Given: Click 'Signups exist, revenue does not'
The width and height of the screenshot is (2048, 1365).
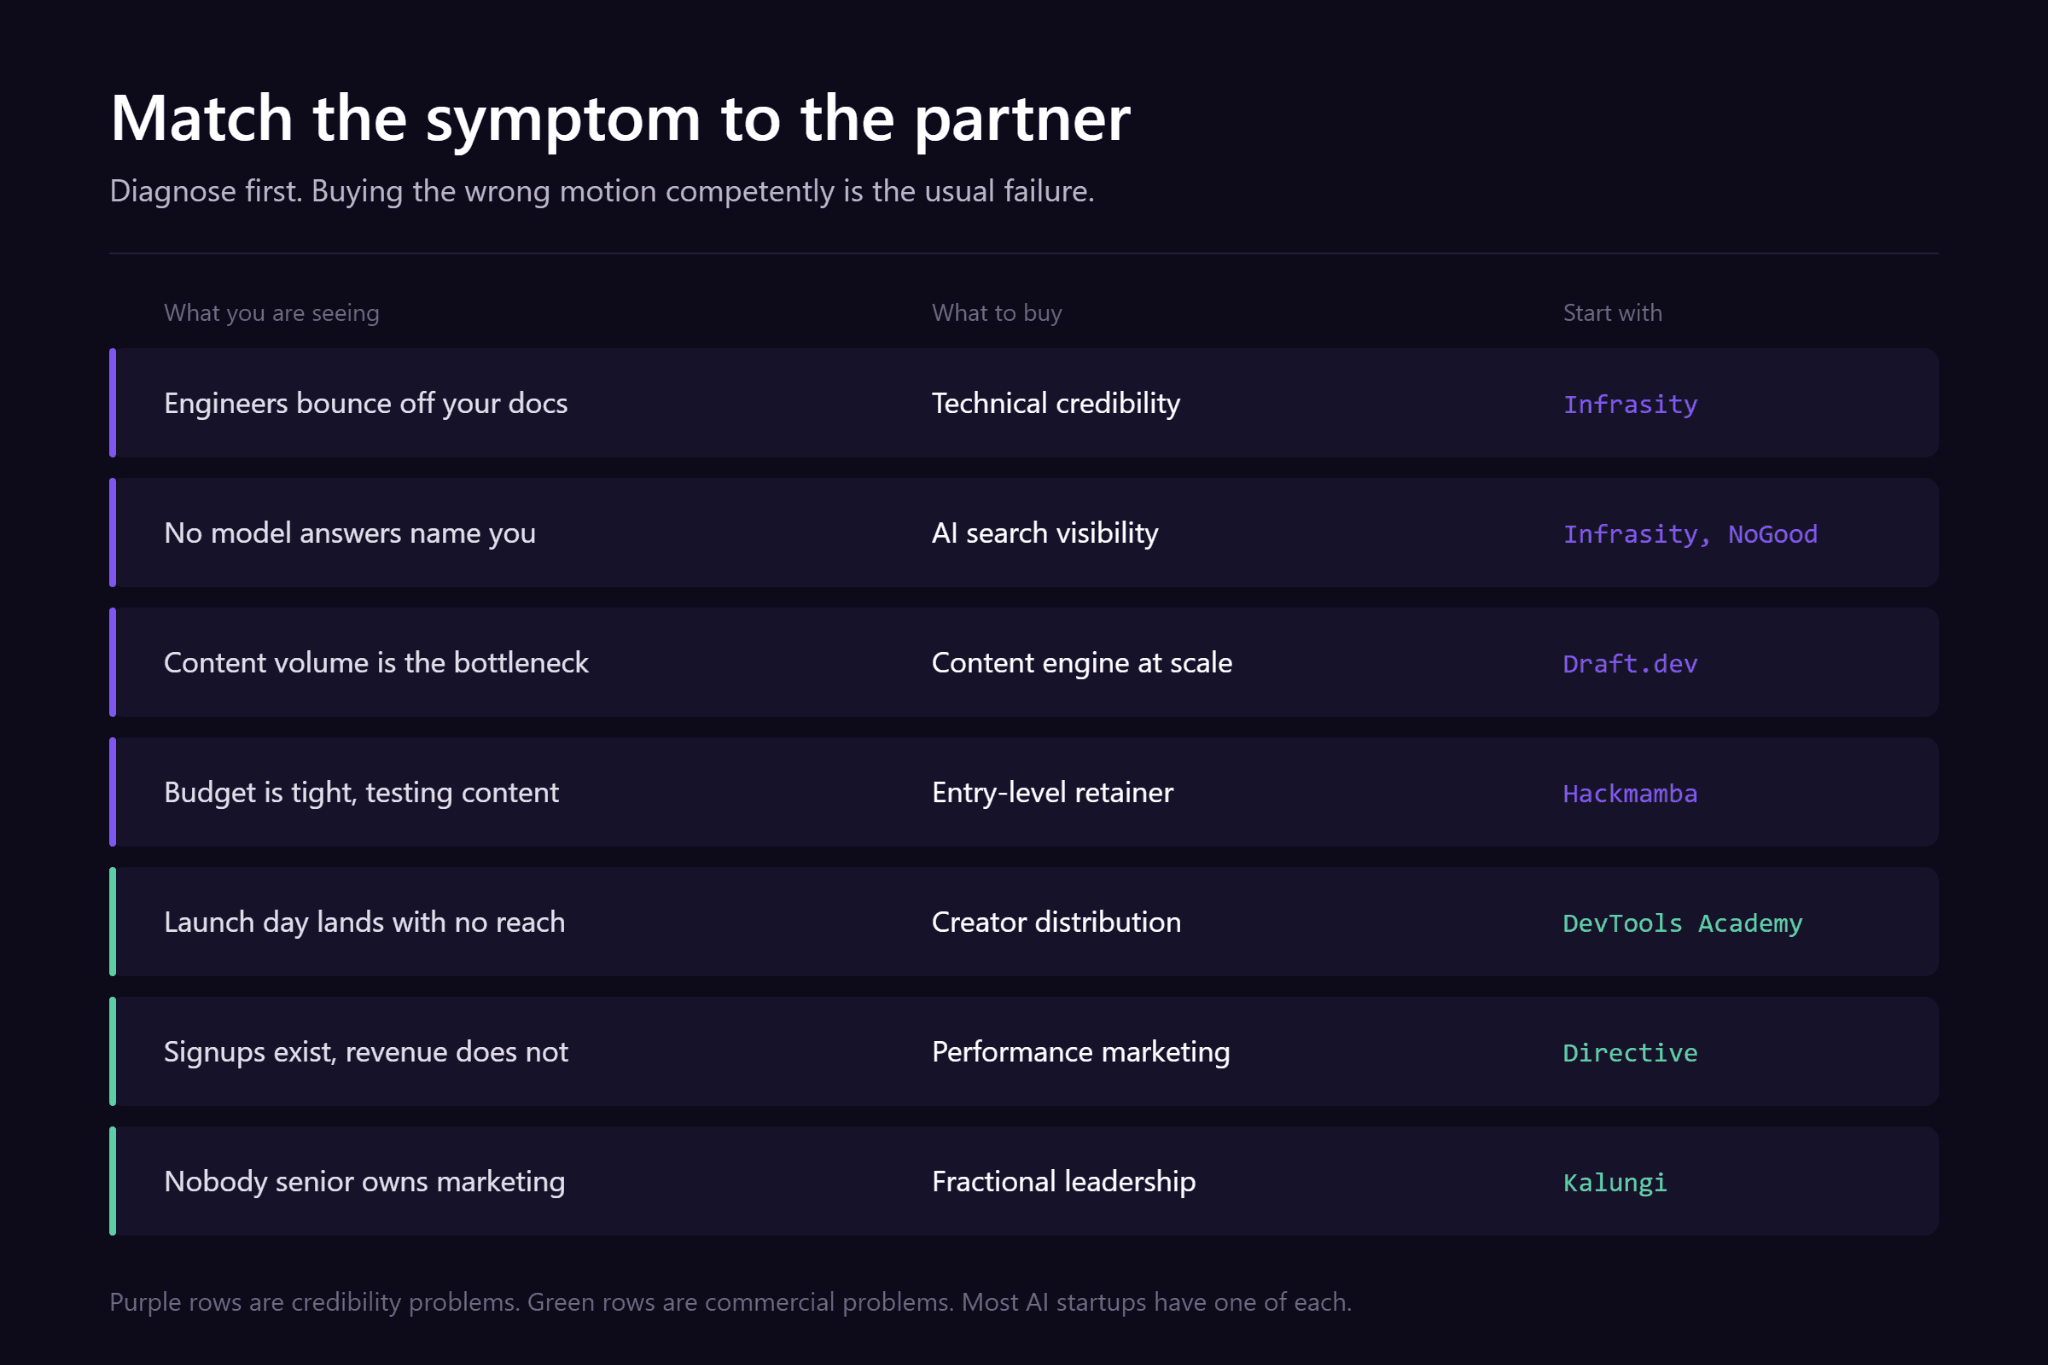Looking at the screenshot, I should coord(366,1052).
